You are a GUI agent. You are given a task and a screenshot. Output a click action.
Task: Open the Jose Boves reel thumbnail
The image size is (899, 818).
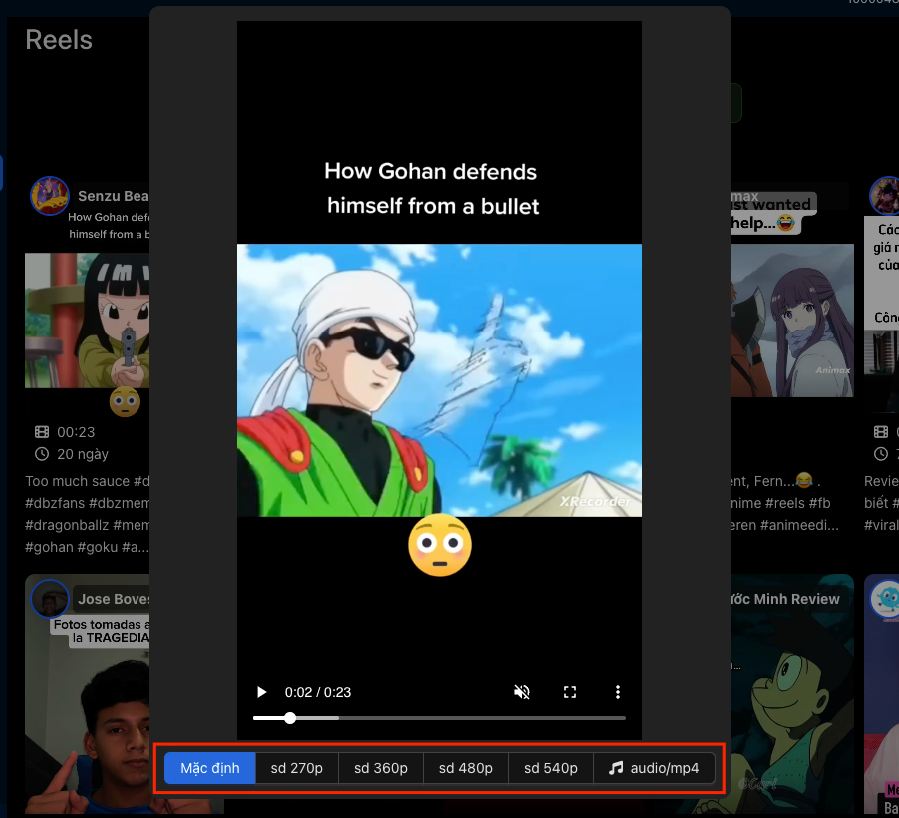coord(87,694)
